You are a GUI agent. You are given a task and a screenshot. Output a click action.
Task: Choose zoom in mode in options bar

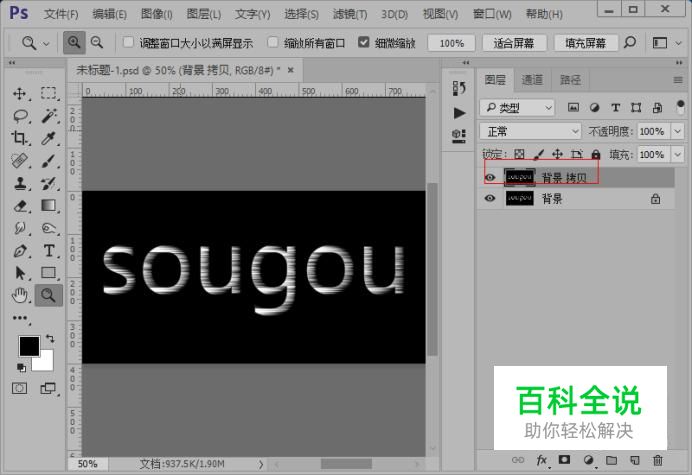pyautogui.click(x=74, y=43)
